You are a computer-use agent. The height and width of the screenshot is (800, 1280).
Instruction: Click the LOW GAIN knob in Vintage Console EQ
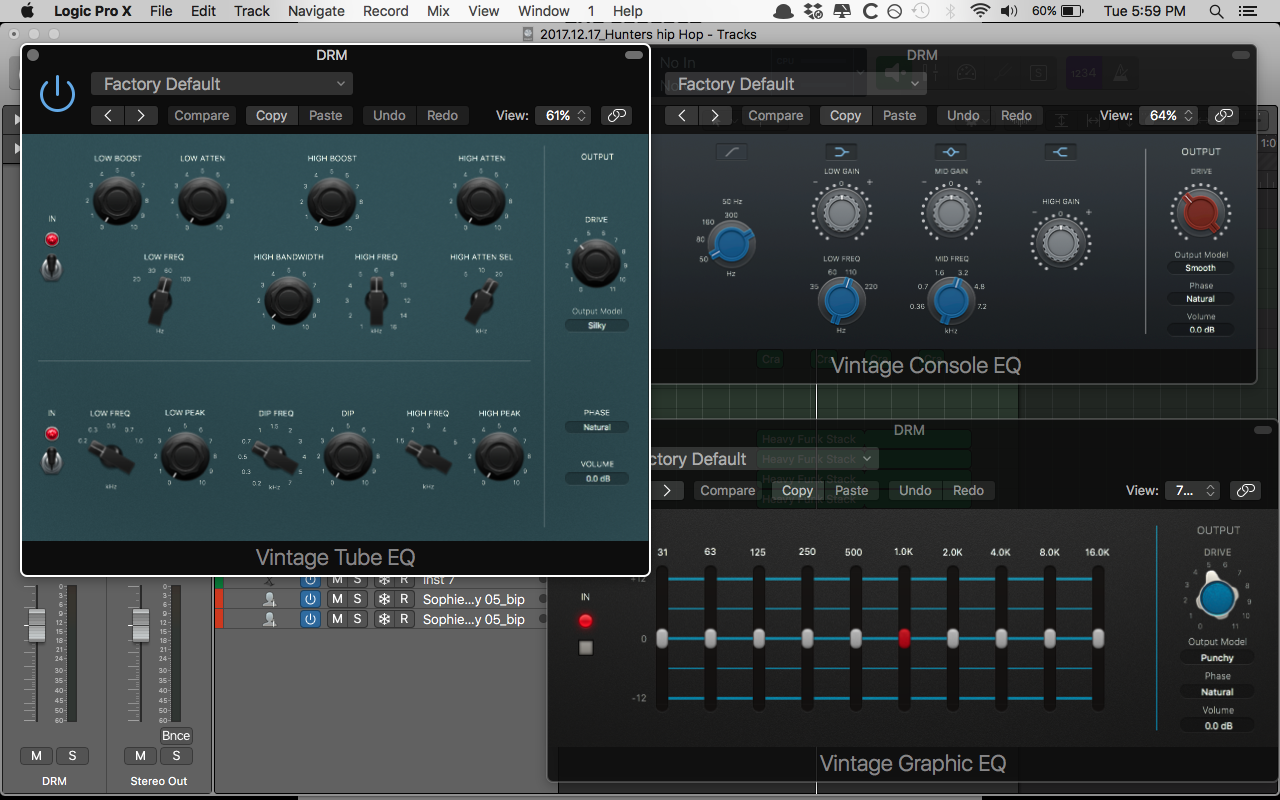pos(843,212)
